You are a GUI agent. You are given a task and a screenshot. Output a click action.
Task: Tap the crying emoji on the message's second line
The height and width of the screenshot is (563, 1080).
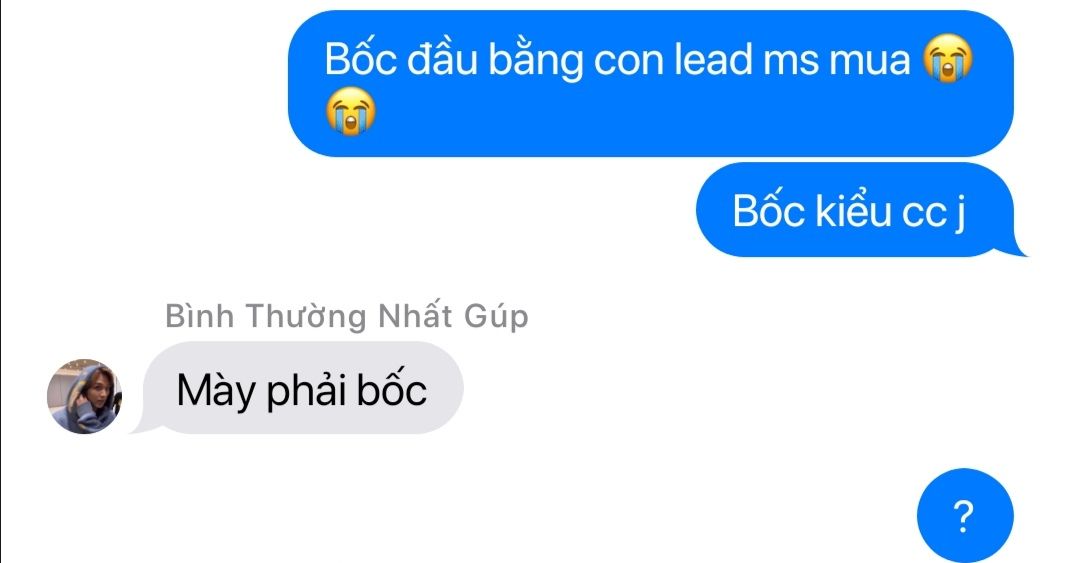(x=351, y=111)
